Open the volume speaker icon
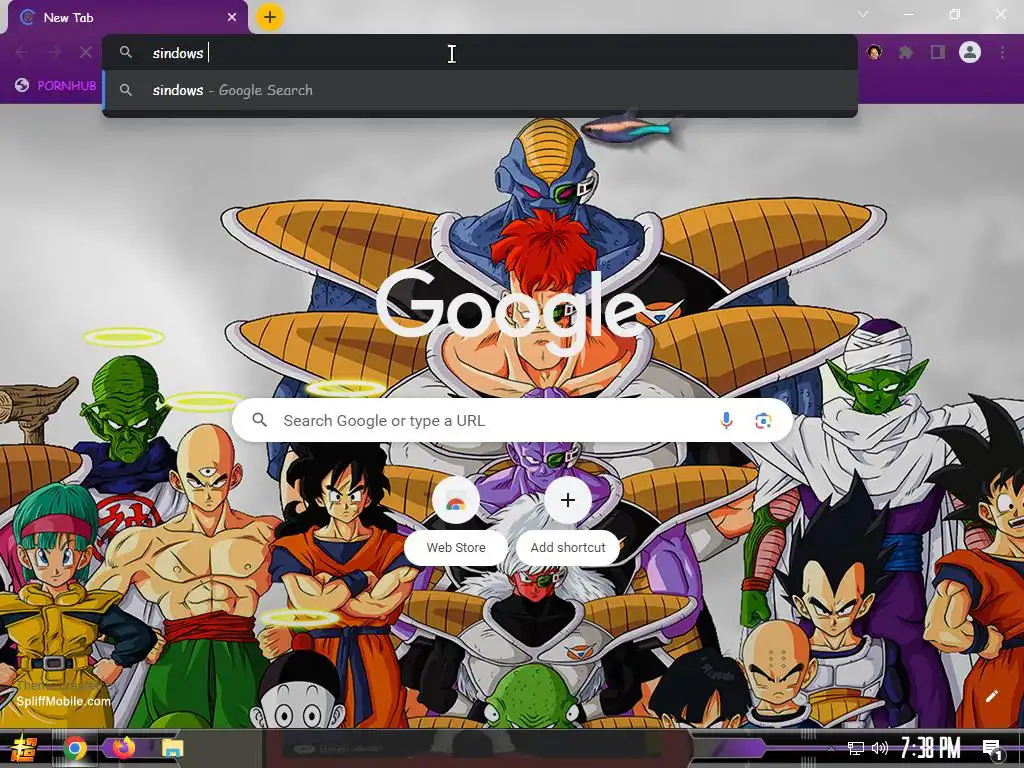The height and width of the screenshot is (768, 1024). pos(880,748)
